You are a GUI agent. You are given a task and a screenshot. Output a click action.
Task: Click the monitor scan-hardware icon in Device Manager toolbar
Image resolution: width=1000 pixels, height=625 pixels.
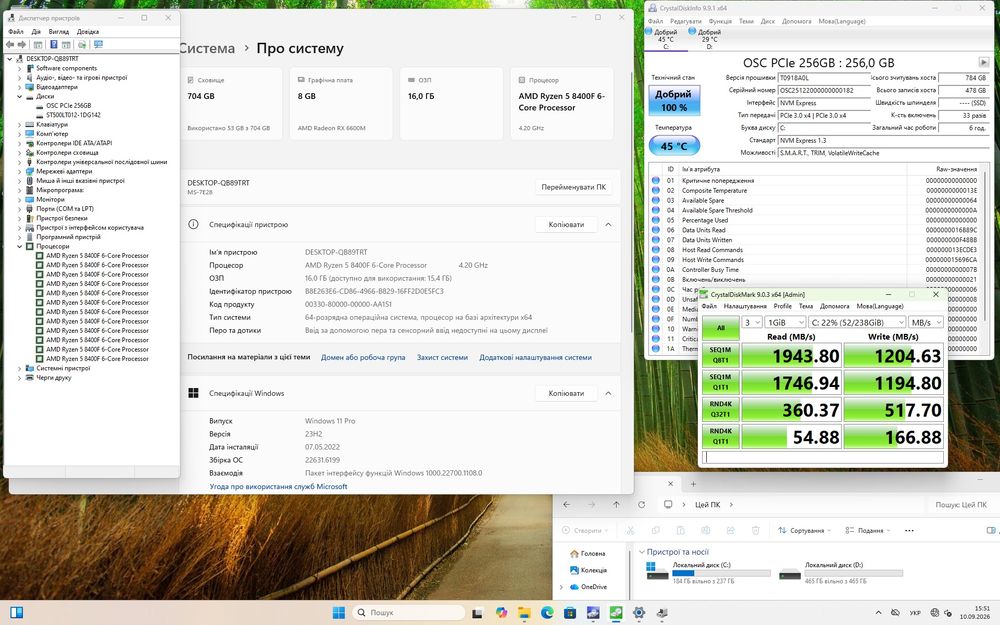tap(98, 45)
